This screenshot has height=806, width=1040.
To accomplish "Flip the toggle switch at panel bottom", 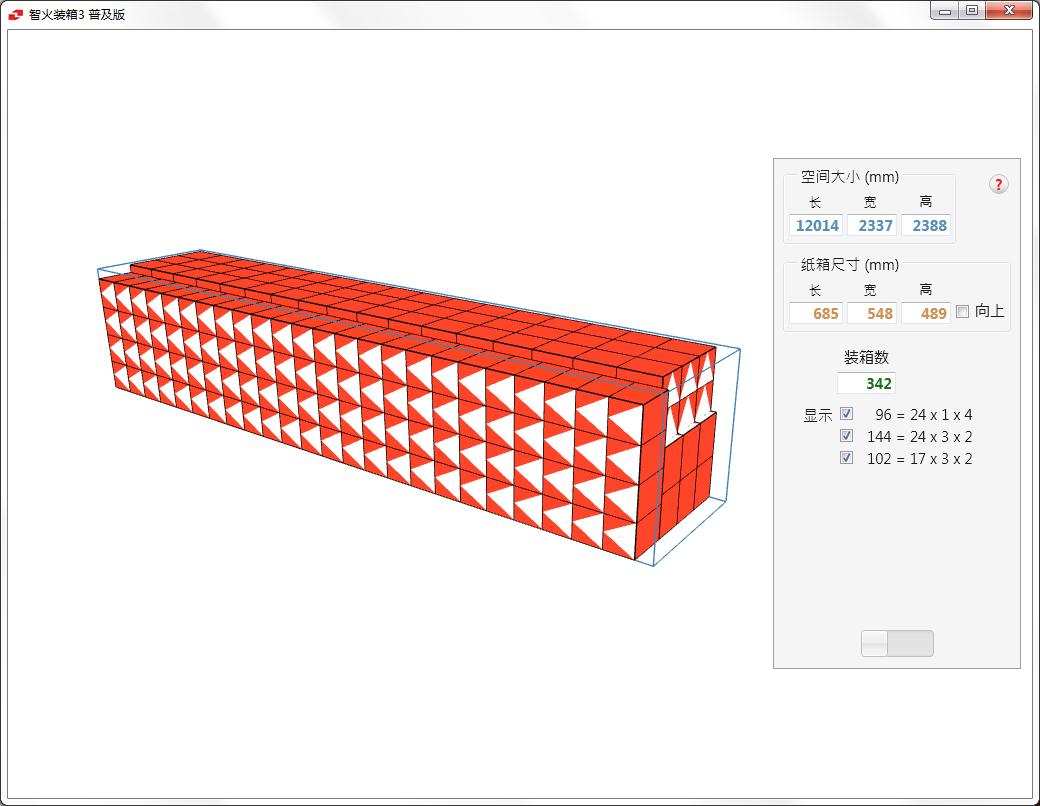I will tap(897, 643).
